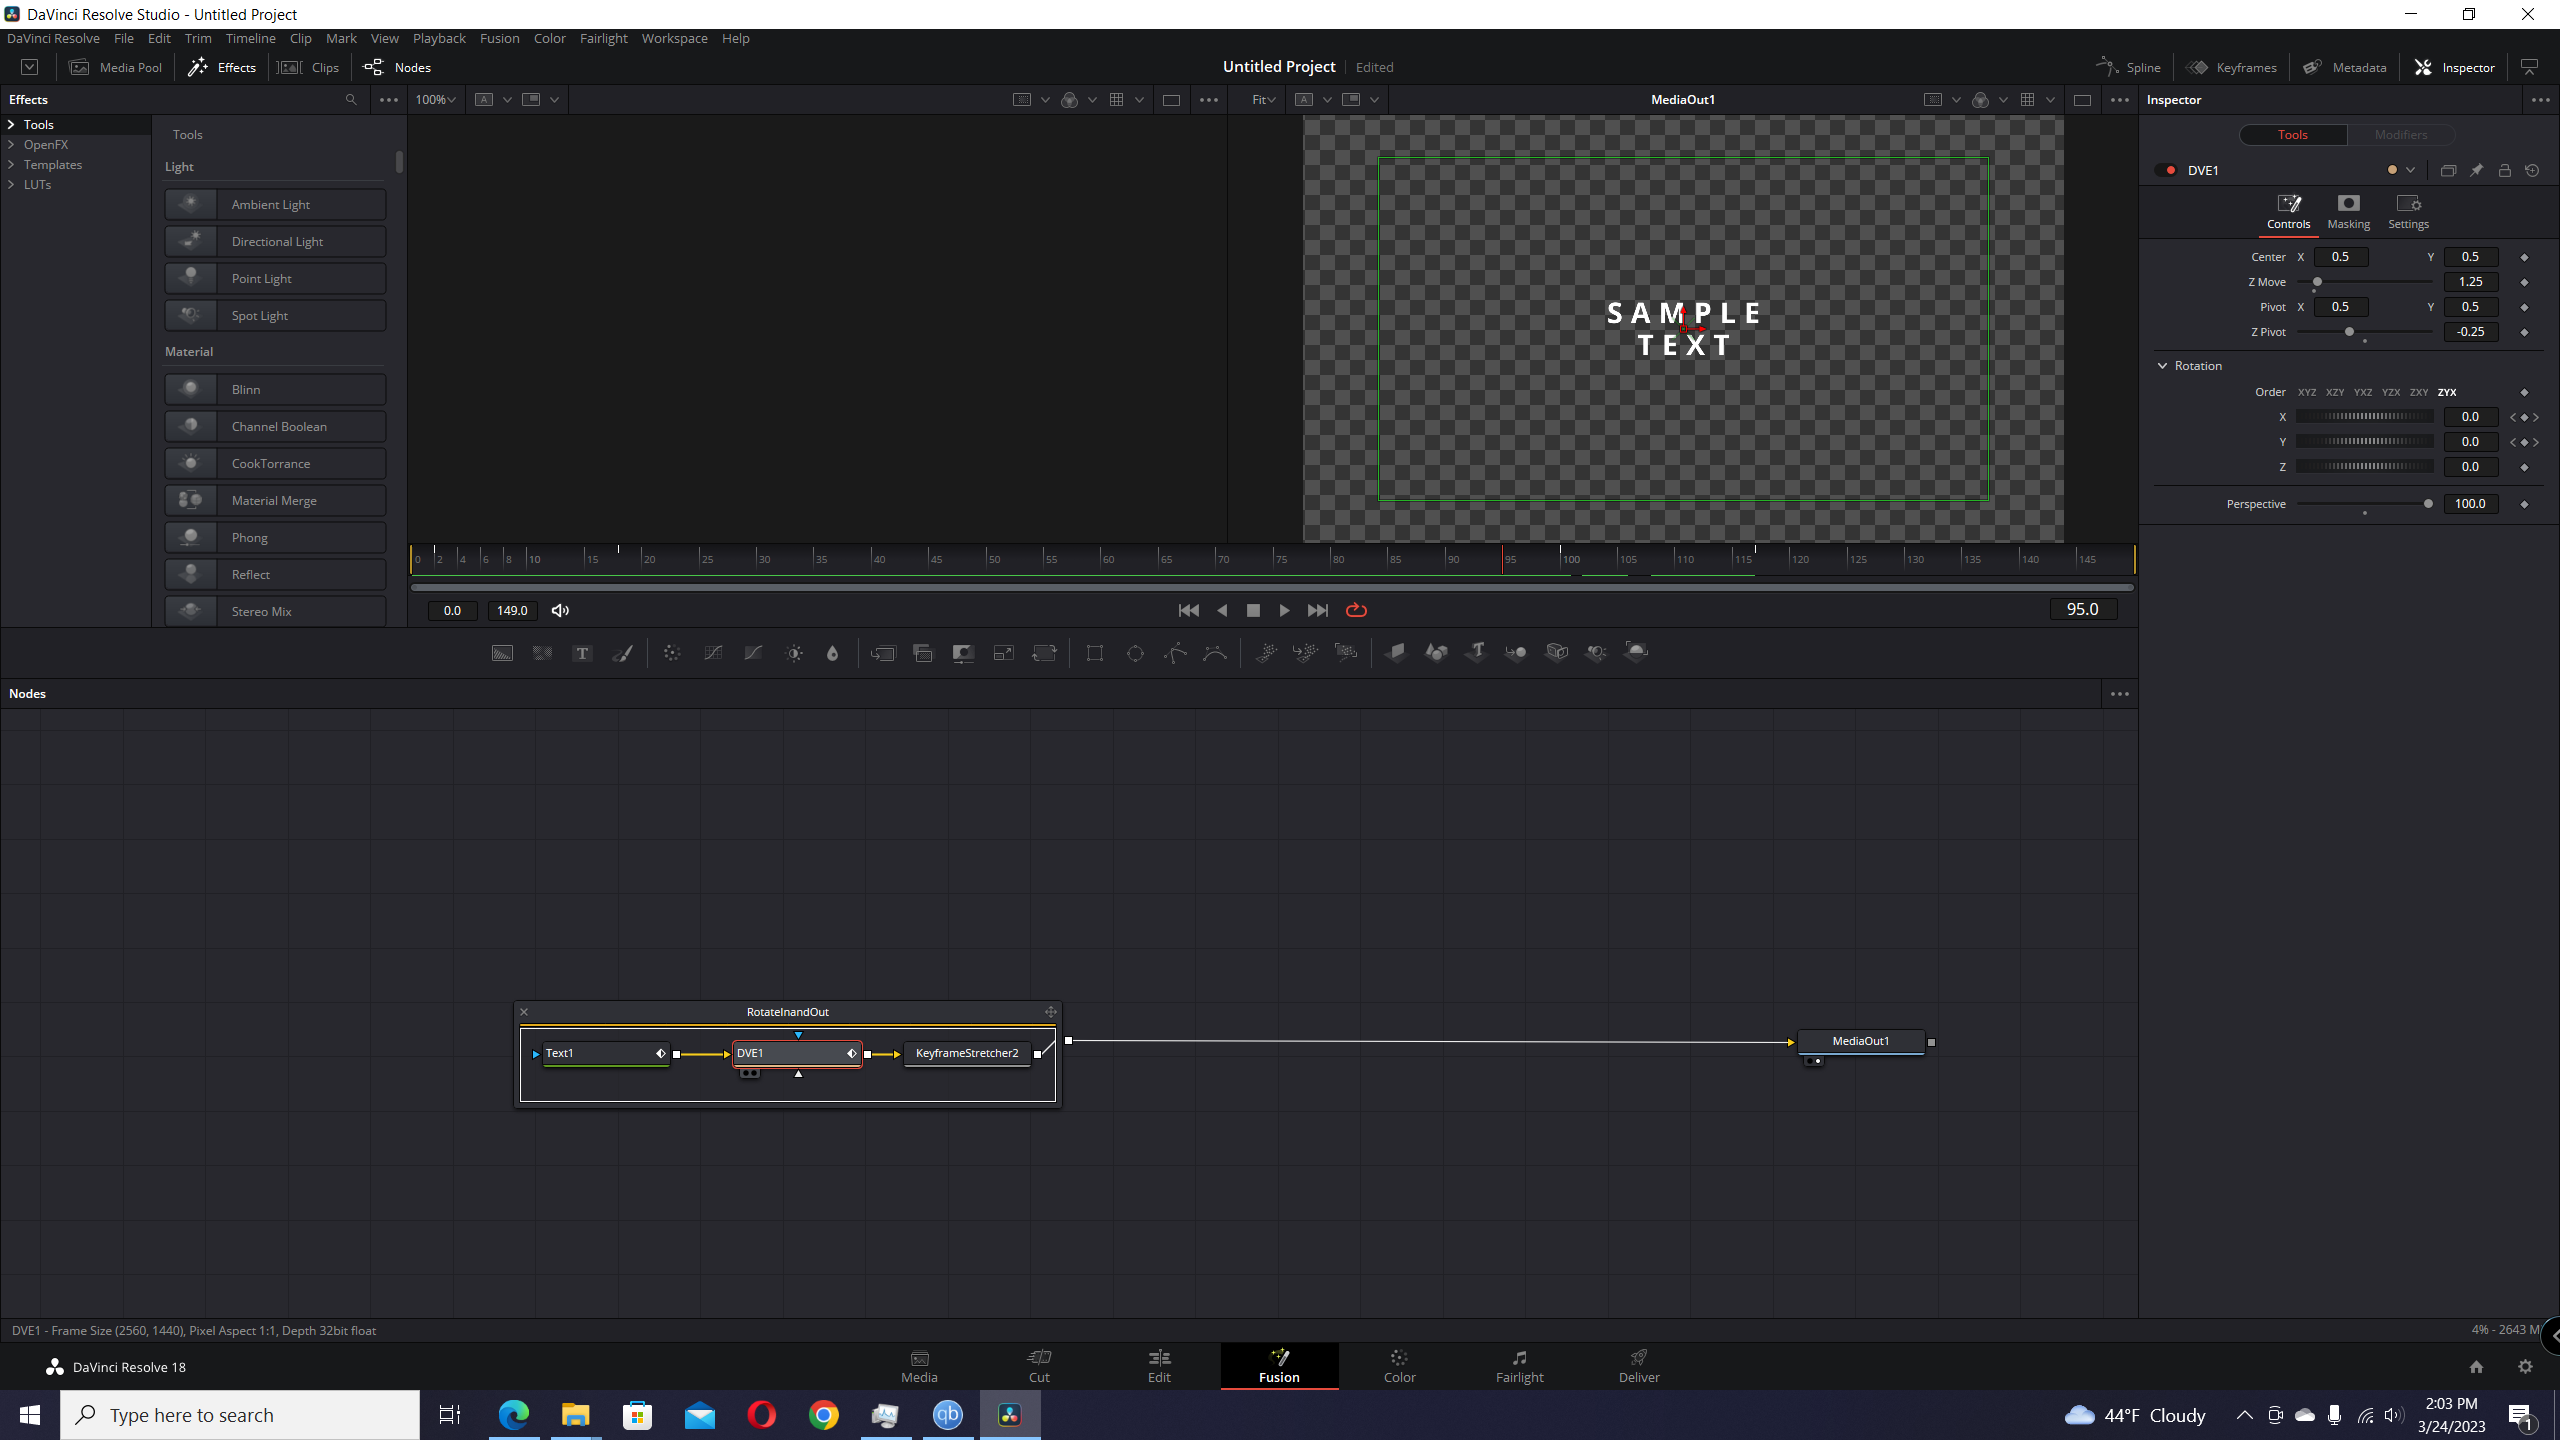Viewport: 2560px width, 1440px height.
Task: Toggle keyframe for Perspective
Action: [2524, 504]
